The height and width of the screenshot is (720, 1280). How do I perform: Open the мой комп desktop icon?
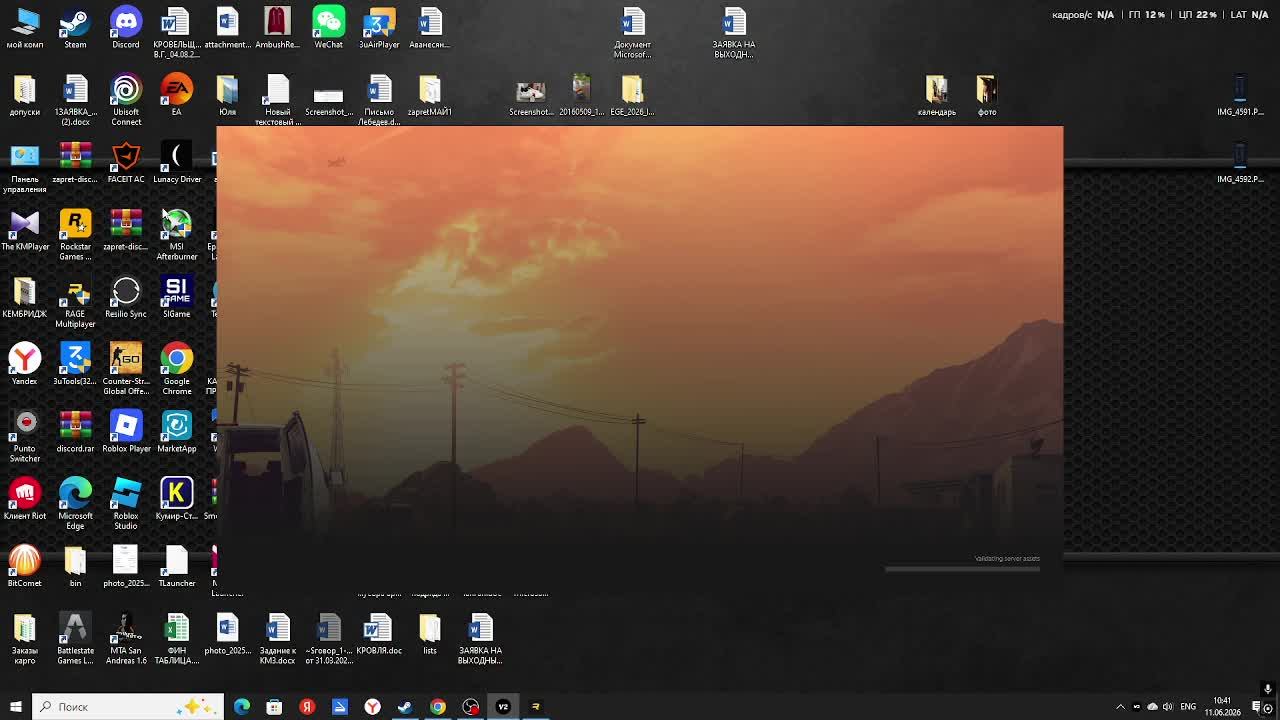[25, 27]
